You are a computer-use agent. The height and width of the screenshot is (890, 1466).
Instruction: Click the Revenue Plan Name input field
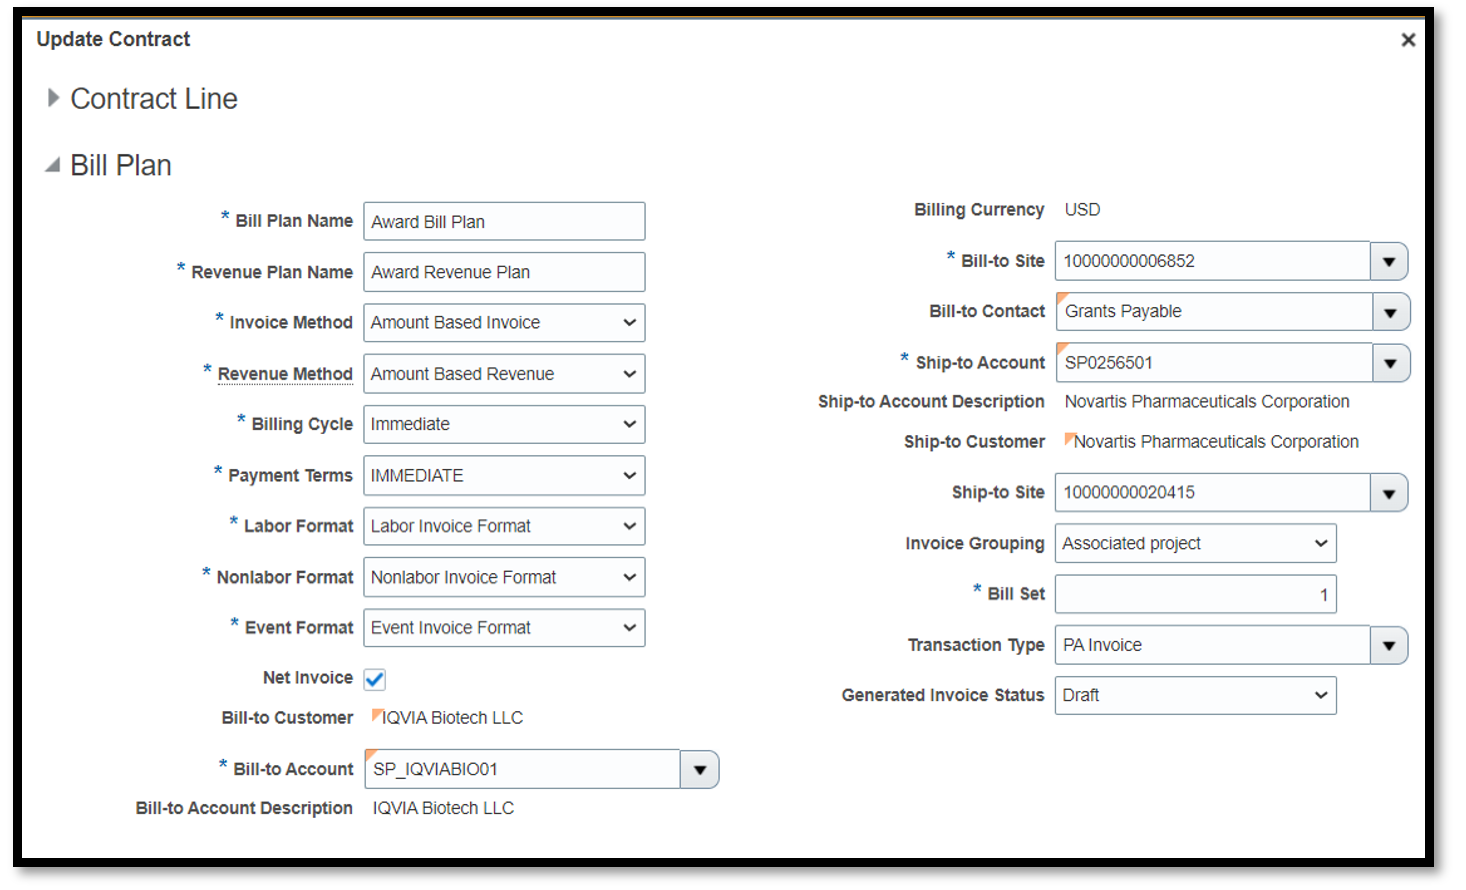(x=504, y=272)
